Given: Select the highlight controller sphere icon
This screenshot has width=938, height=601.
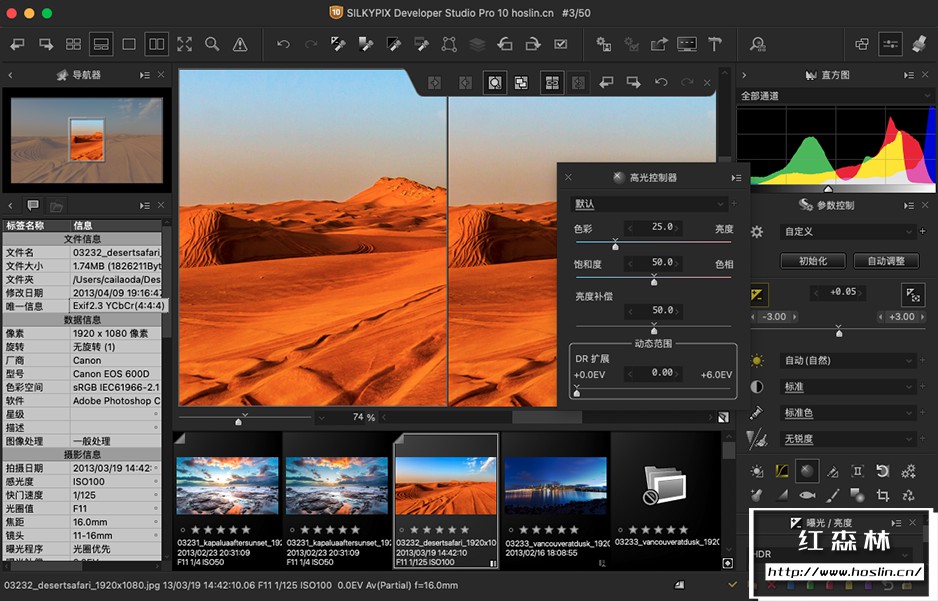Looking at the screenshot, I should [x=806, y=471].
